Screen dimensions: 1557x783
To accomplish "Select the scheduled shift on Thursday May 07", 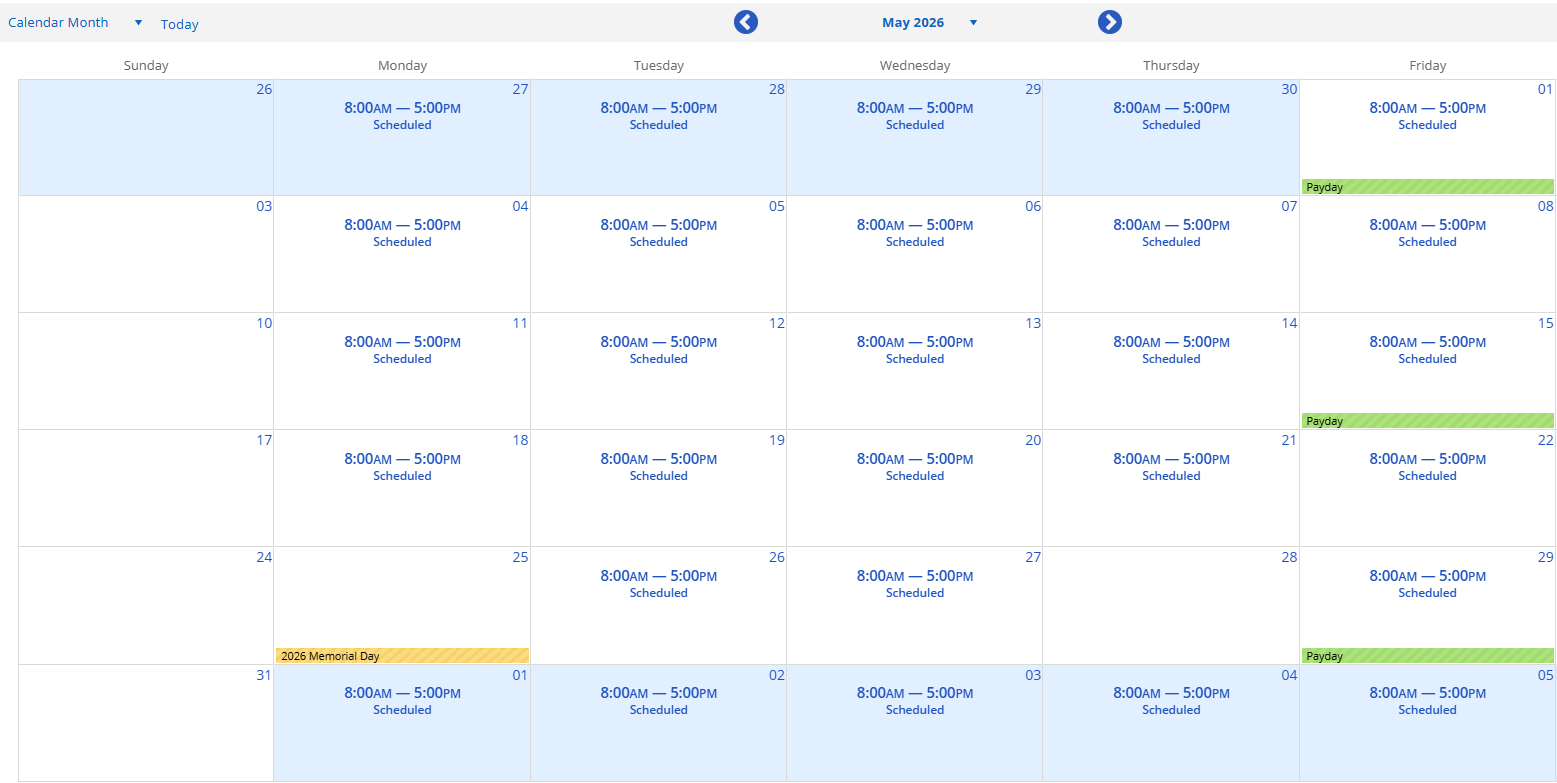I will pyautogui.click(x=1171, y=233).
